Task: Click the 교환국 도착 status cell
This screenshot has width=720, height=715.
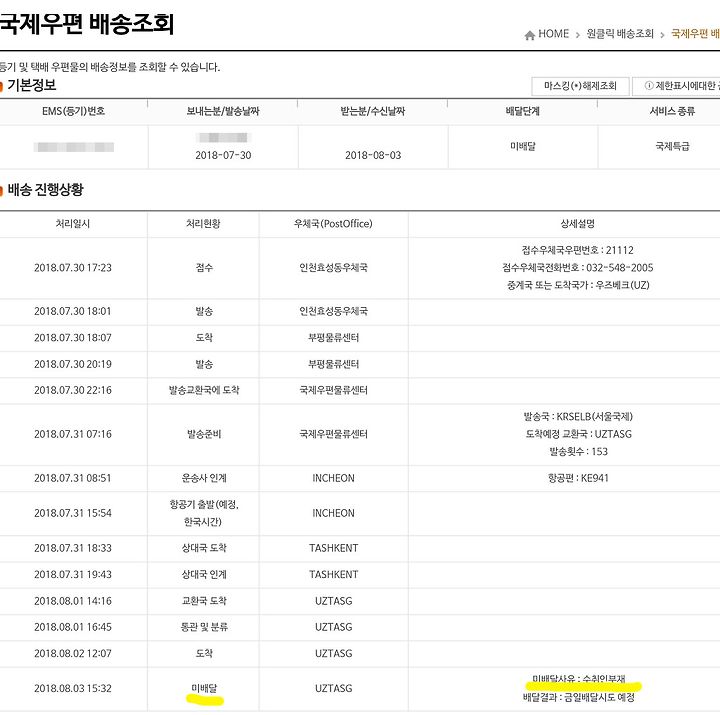Action: coord(204,601)
